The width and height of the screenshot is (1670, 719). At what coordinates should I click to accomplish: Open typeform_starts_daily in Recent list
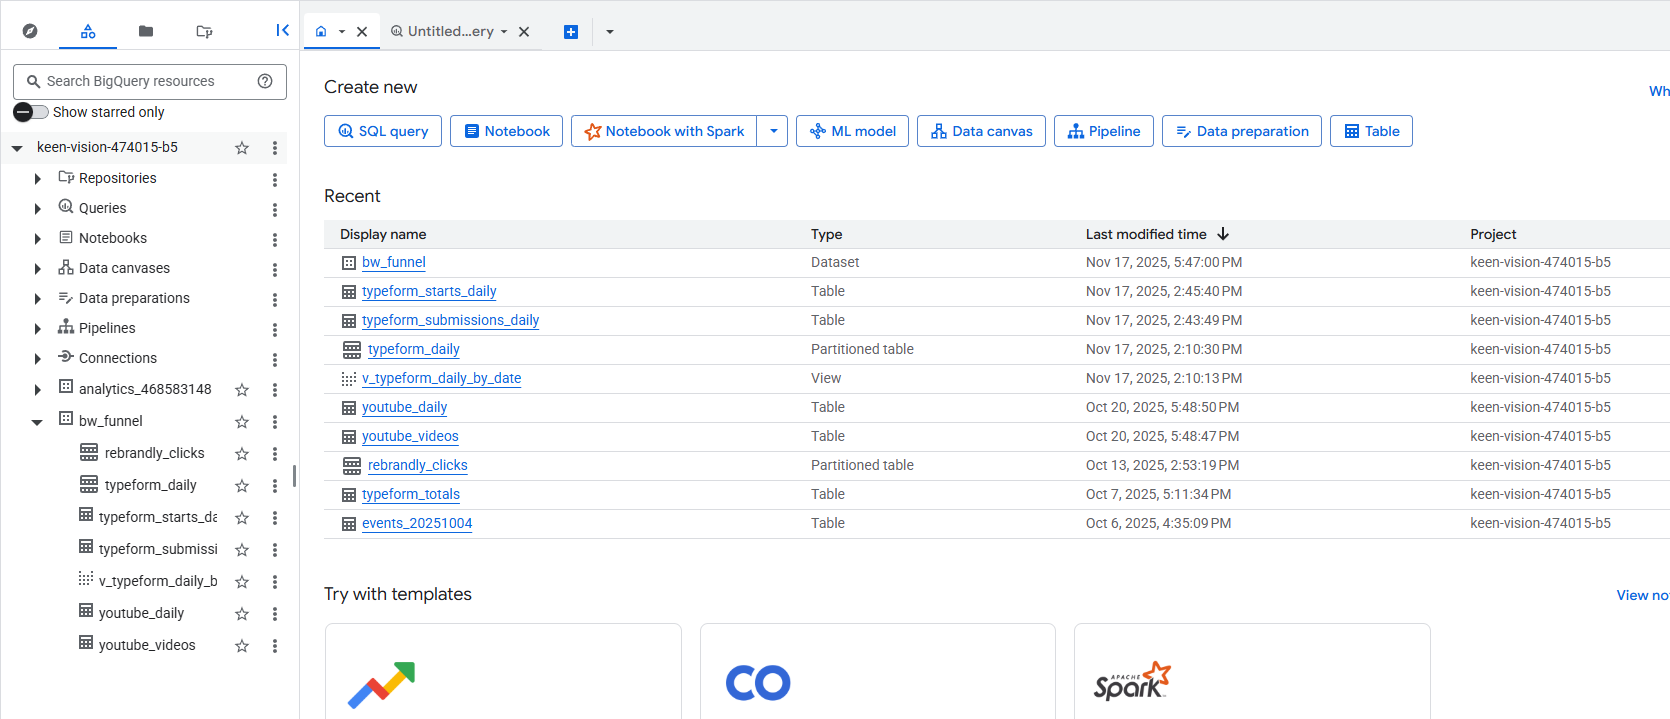[x=429, y=291]
